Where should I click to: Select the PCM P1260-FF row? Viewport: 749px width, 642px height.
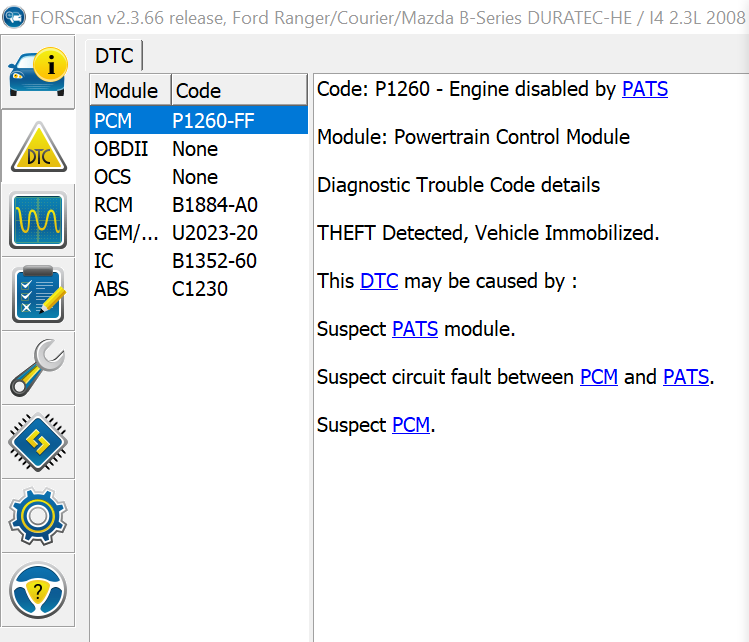point(199,120)
